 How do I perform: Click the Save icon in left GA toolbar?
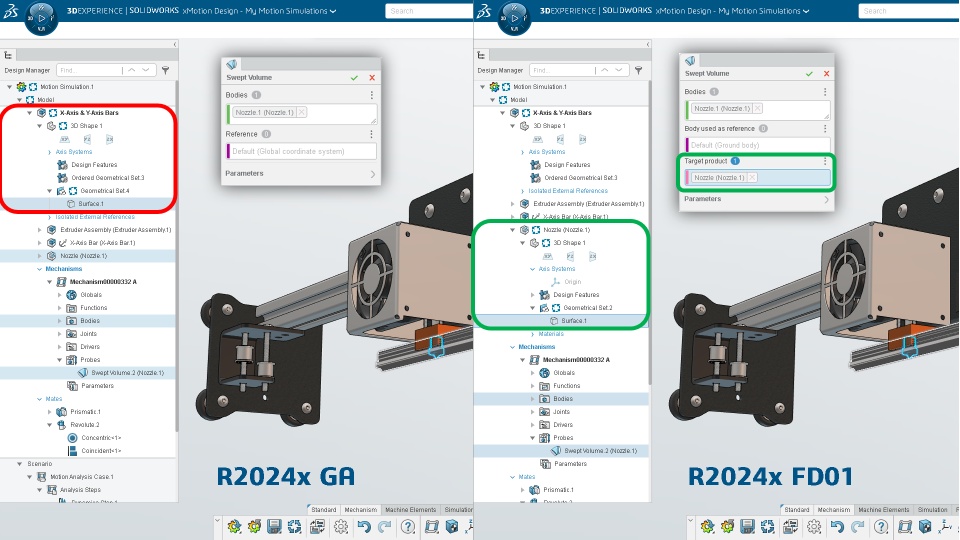[x=274, y=527]
